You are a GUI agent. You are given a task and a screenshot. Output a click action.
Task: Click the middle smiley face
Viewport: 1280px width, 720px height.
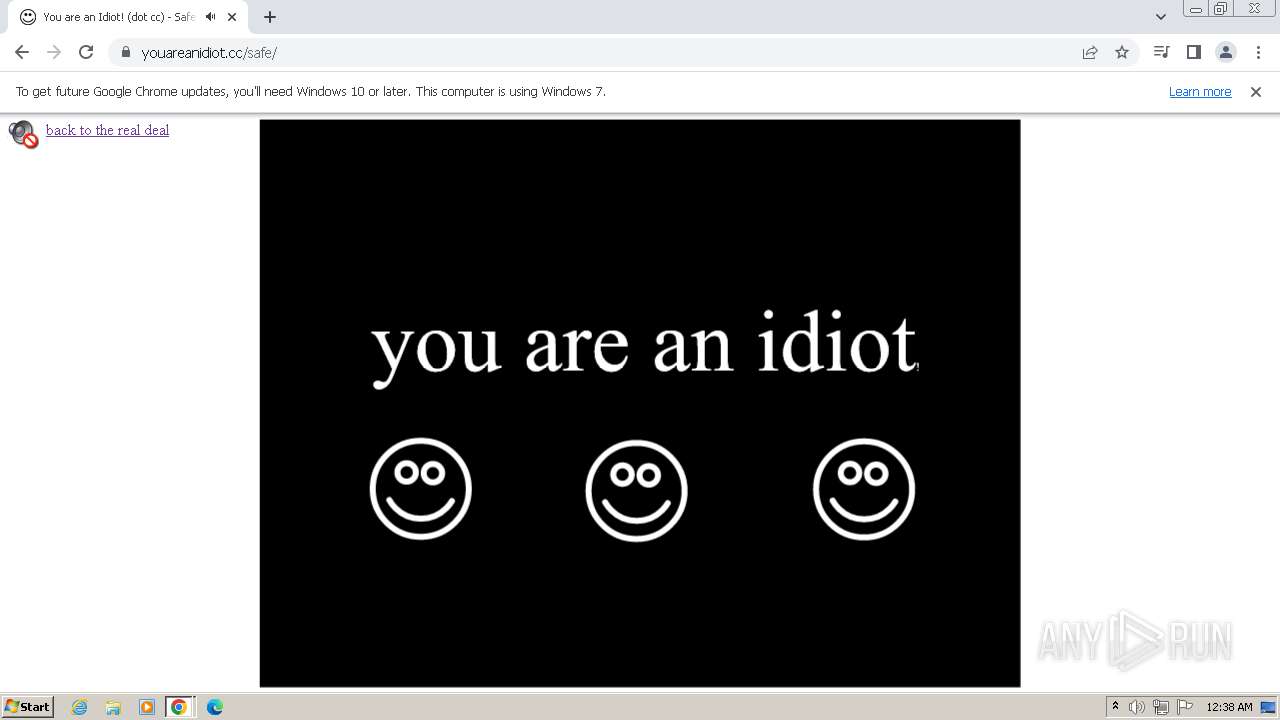(x=636, y=490)
